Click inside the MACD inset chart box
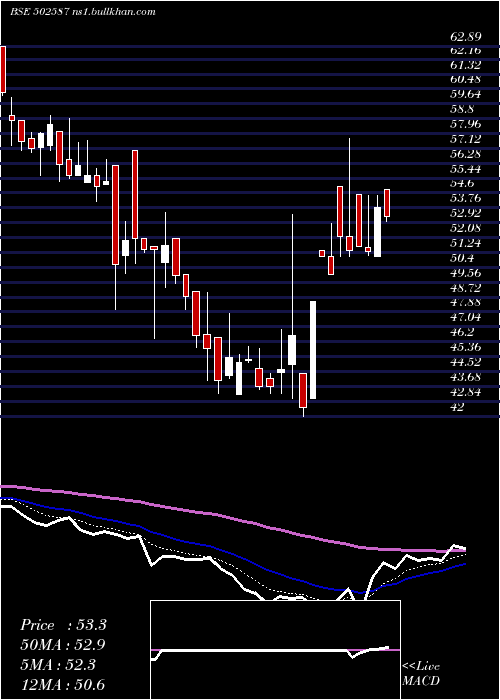Screen dimensions: 500x700 click(x=275, y=650)
